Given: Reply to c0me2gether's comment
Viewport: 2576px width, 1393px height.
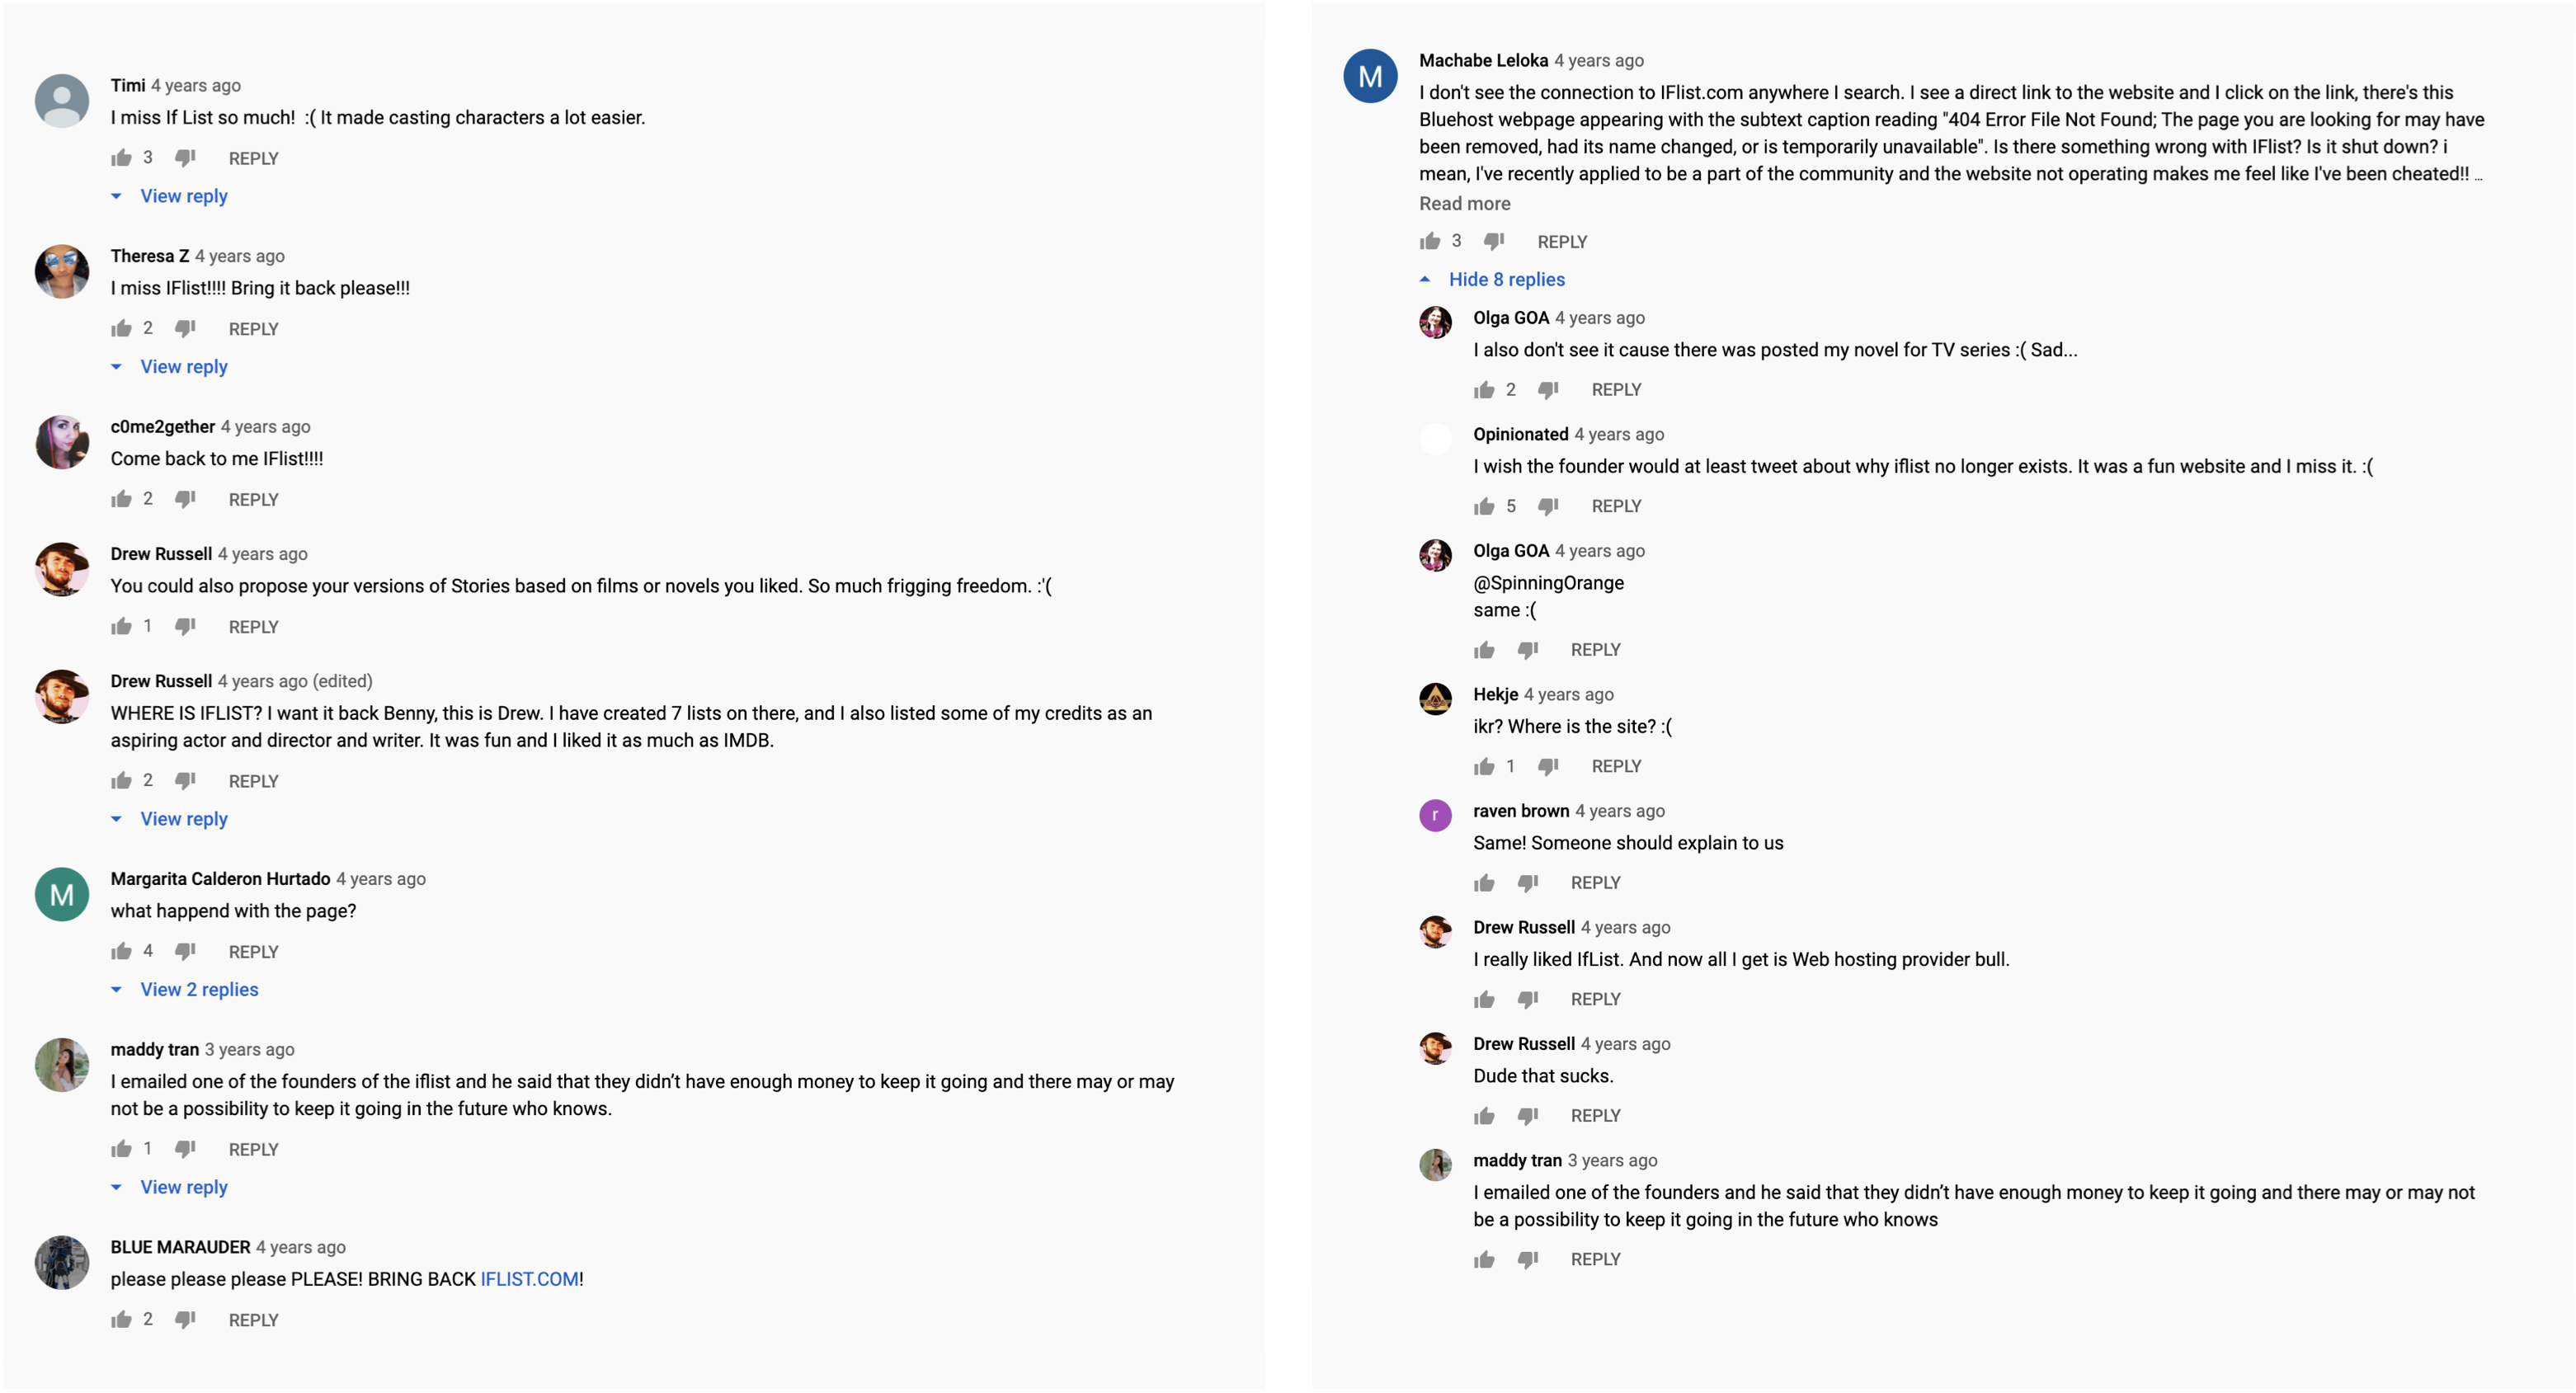Looking at the screenshot, I should (x=253, y=500).
